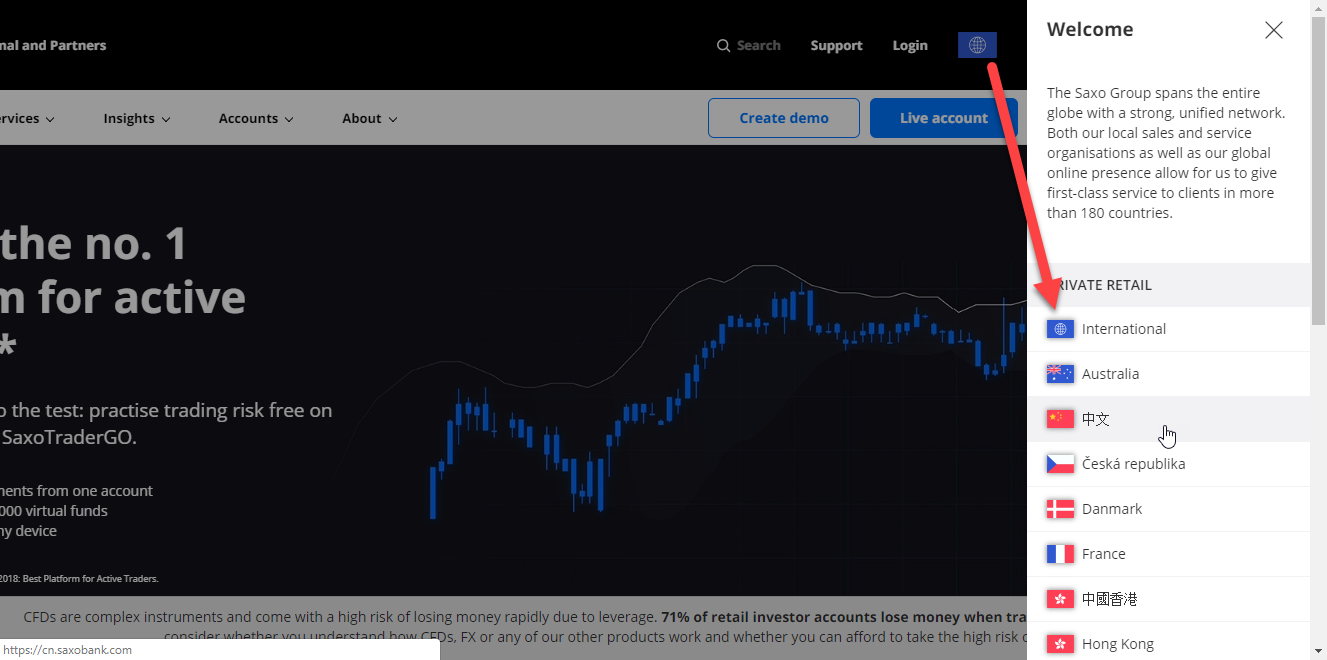
Task: Select 中文 region link
Action: point(1168,419)
